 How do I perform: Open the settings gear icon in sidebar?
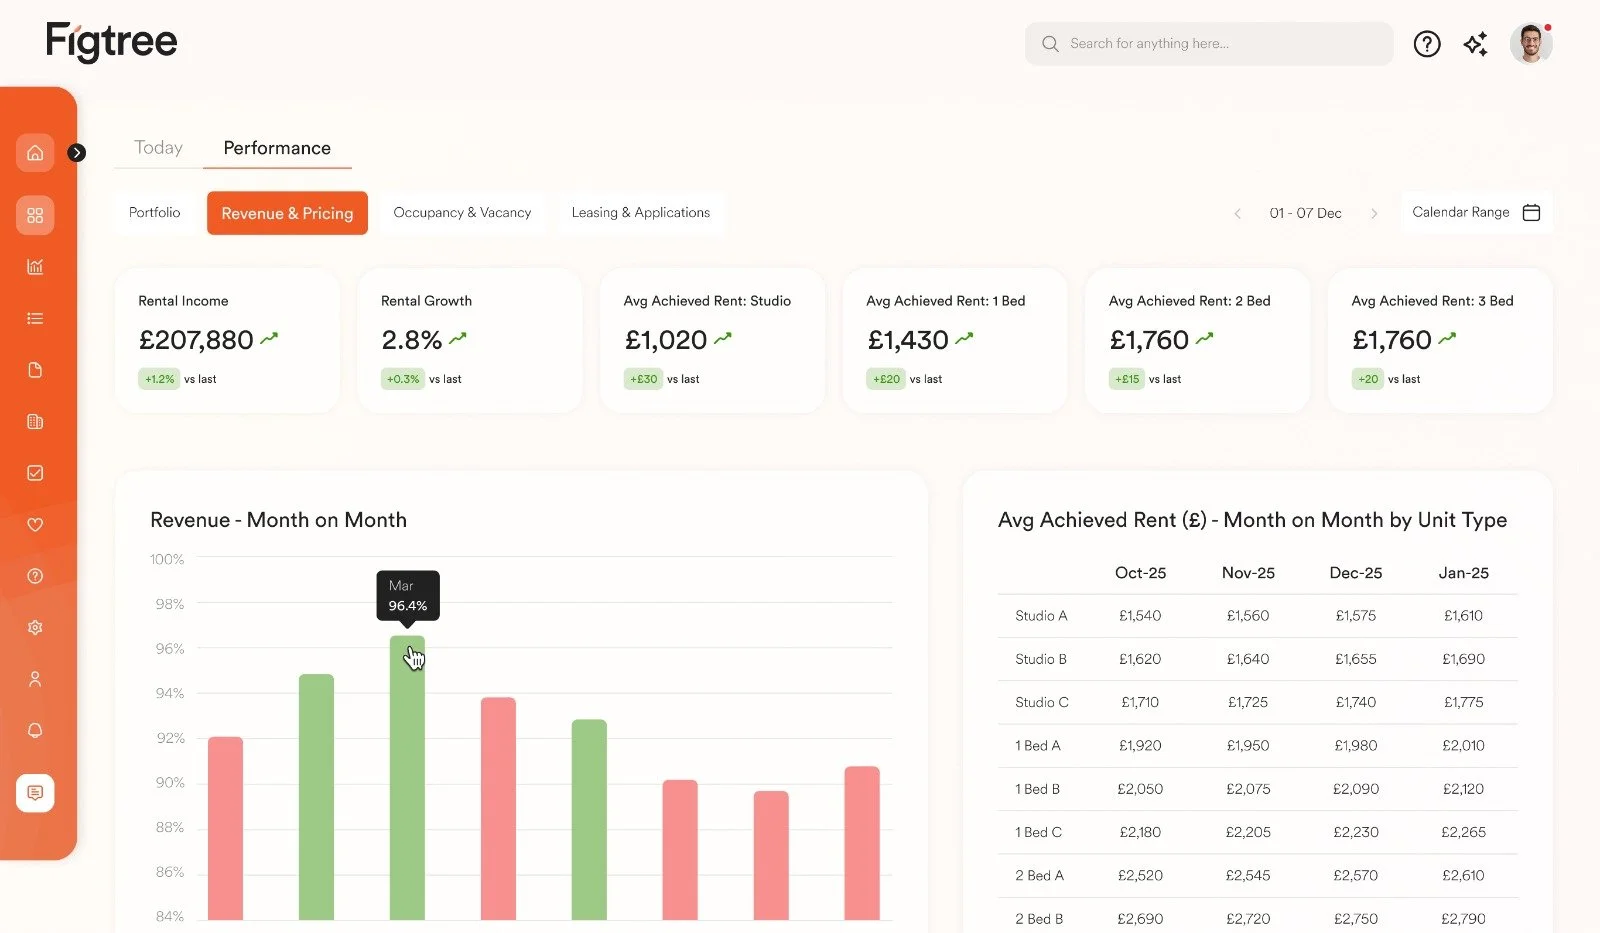tap(35, 627)
